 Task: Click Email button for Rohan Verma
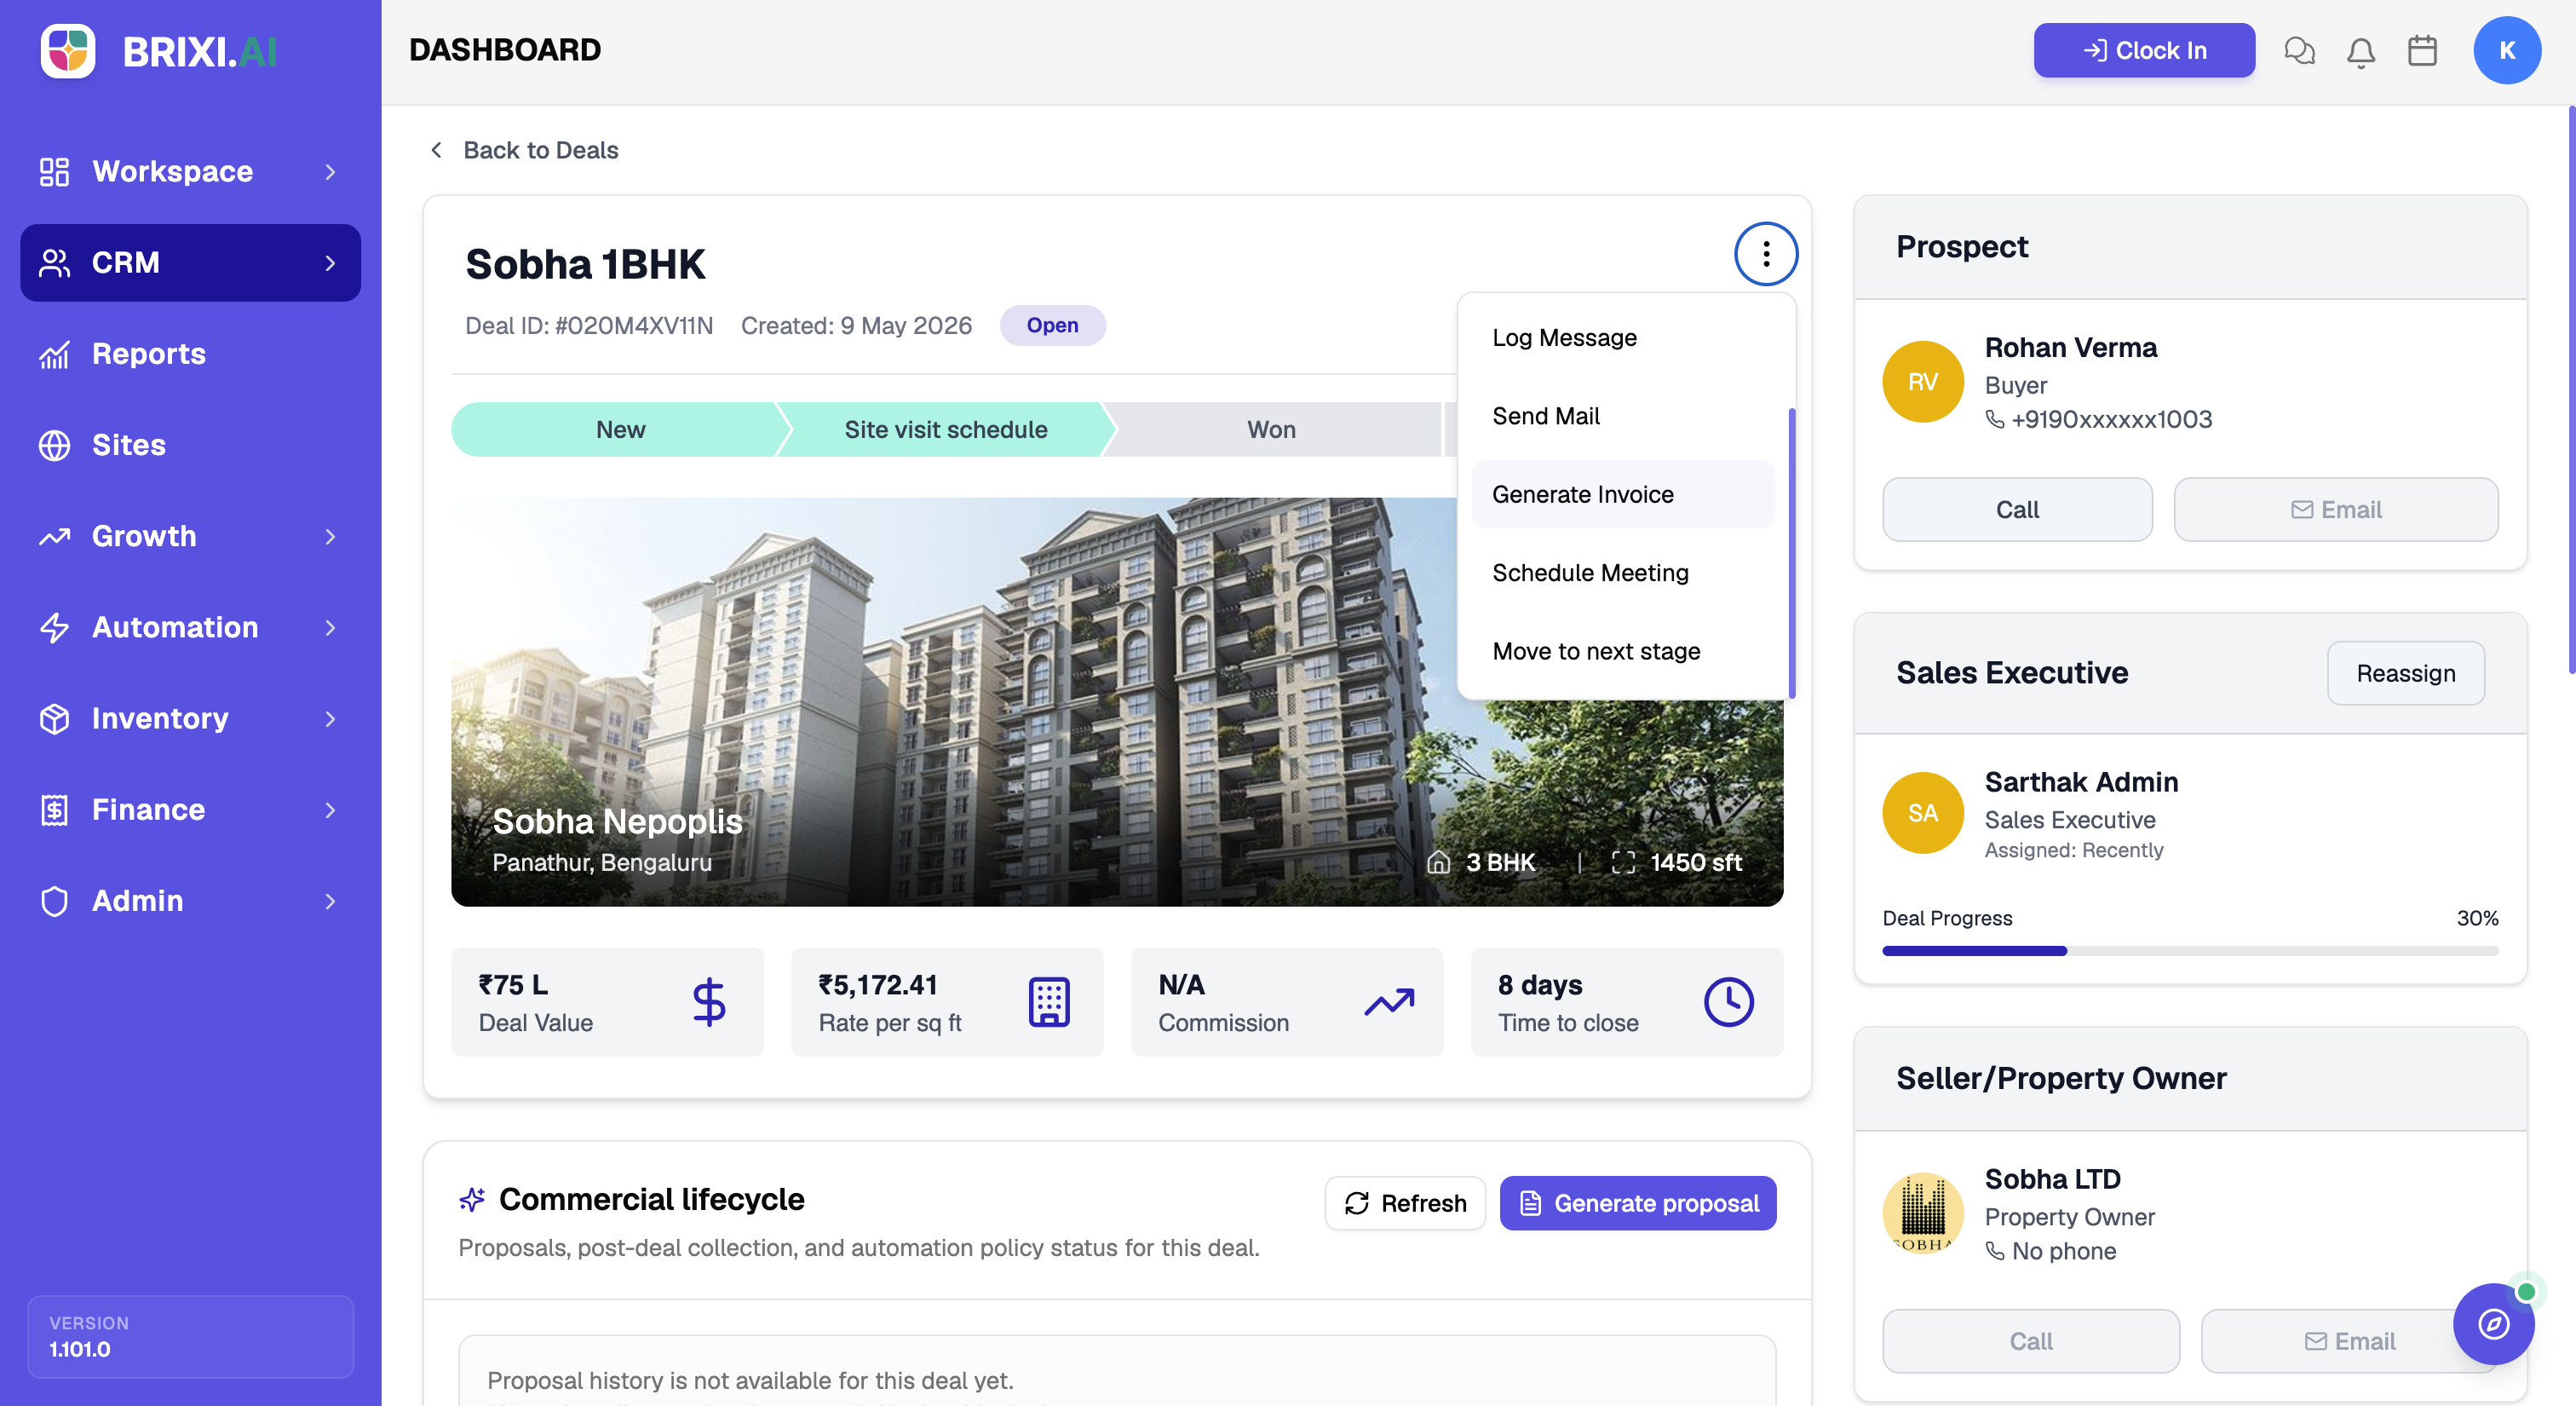point(2336,510)
